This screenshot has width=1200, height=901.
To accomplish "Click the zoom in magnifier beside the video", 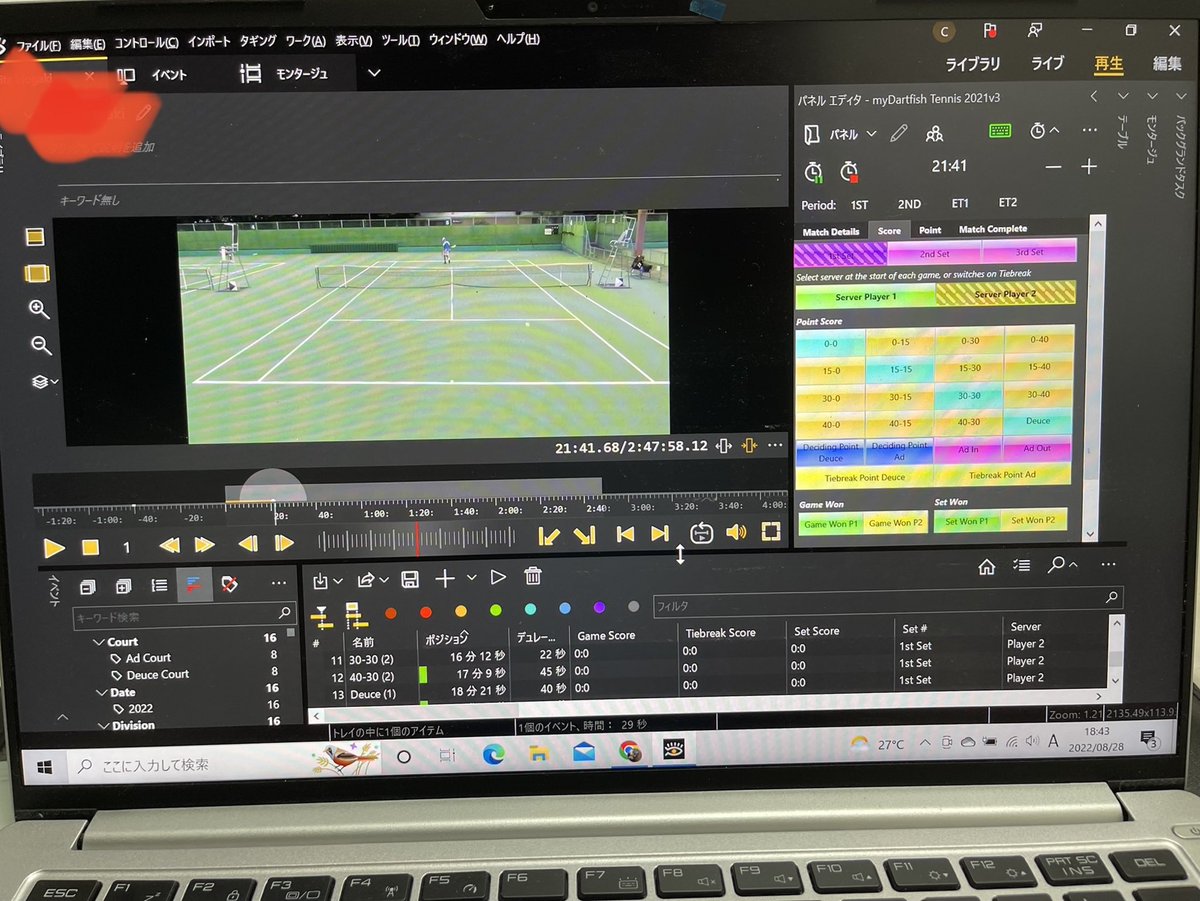I will pyautogui.click(x=39, y=309).
